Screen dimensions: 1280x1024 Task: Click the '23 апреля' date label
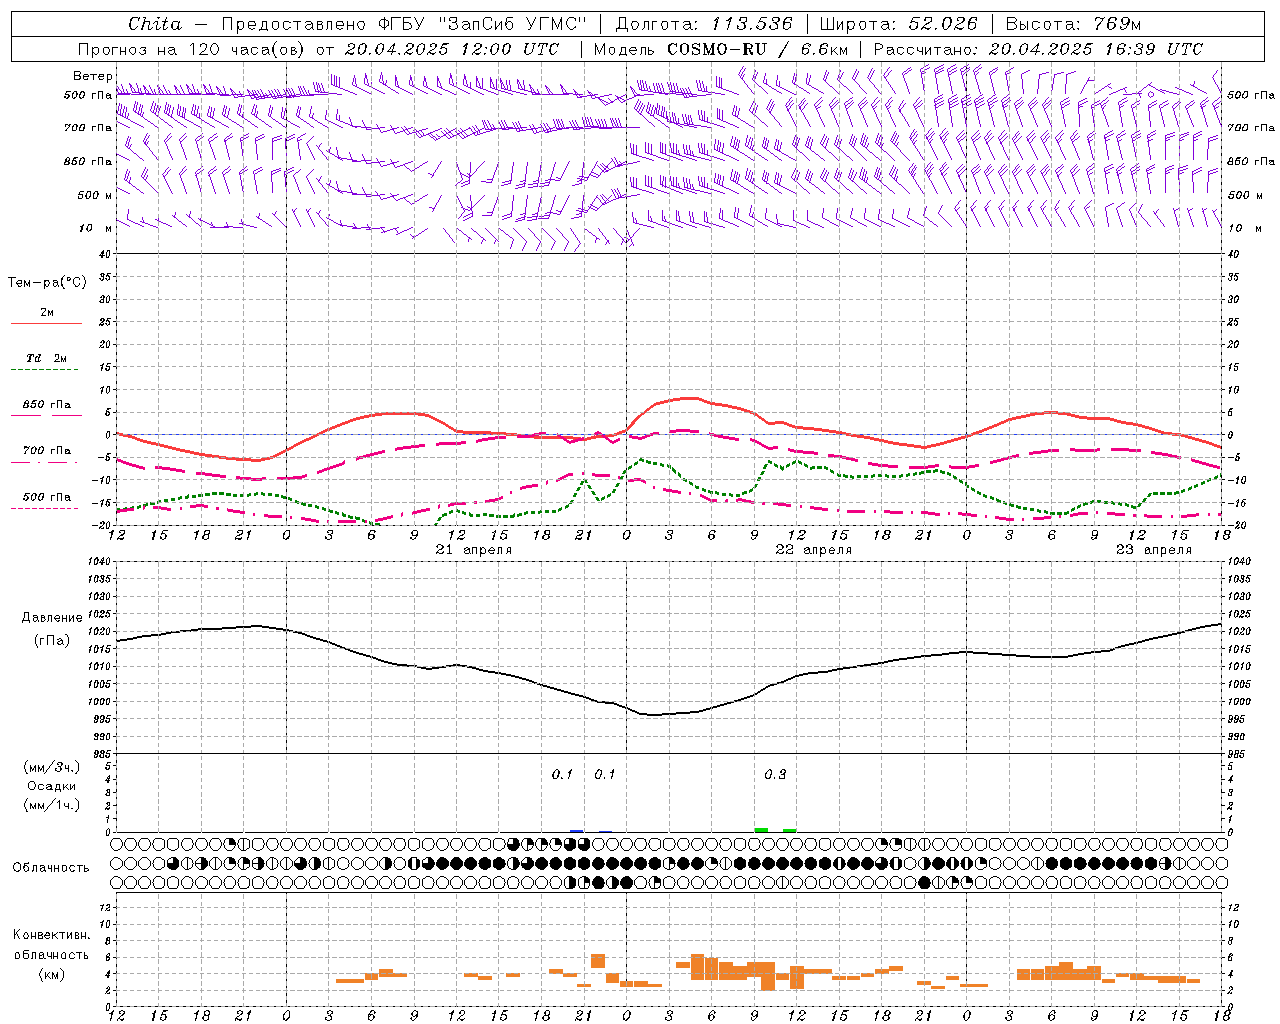click(1154, 549)
